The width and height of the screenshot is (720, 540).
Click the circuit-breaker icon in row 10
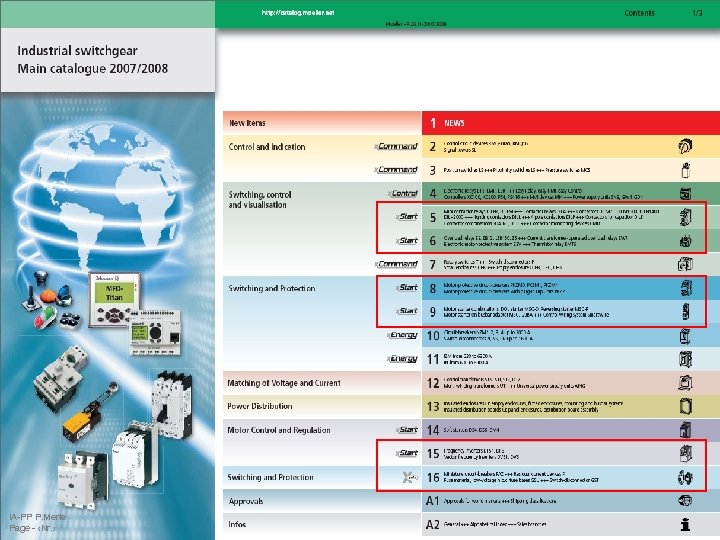(685, 335)
